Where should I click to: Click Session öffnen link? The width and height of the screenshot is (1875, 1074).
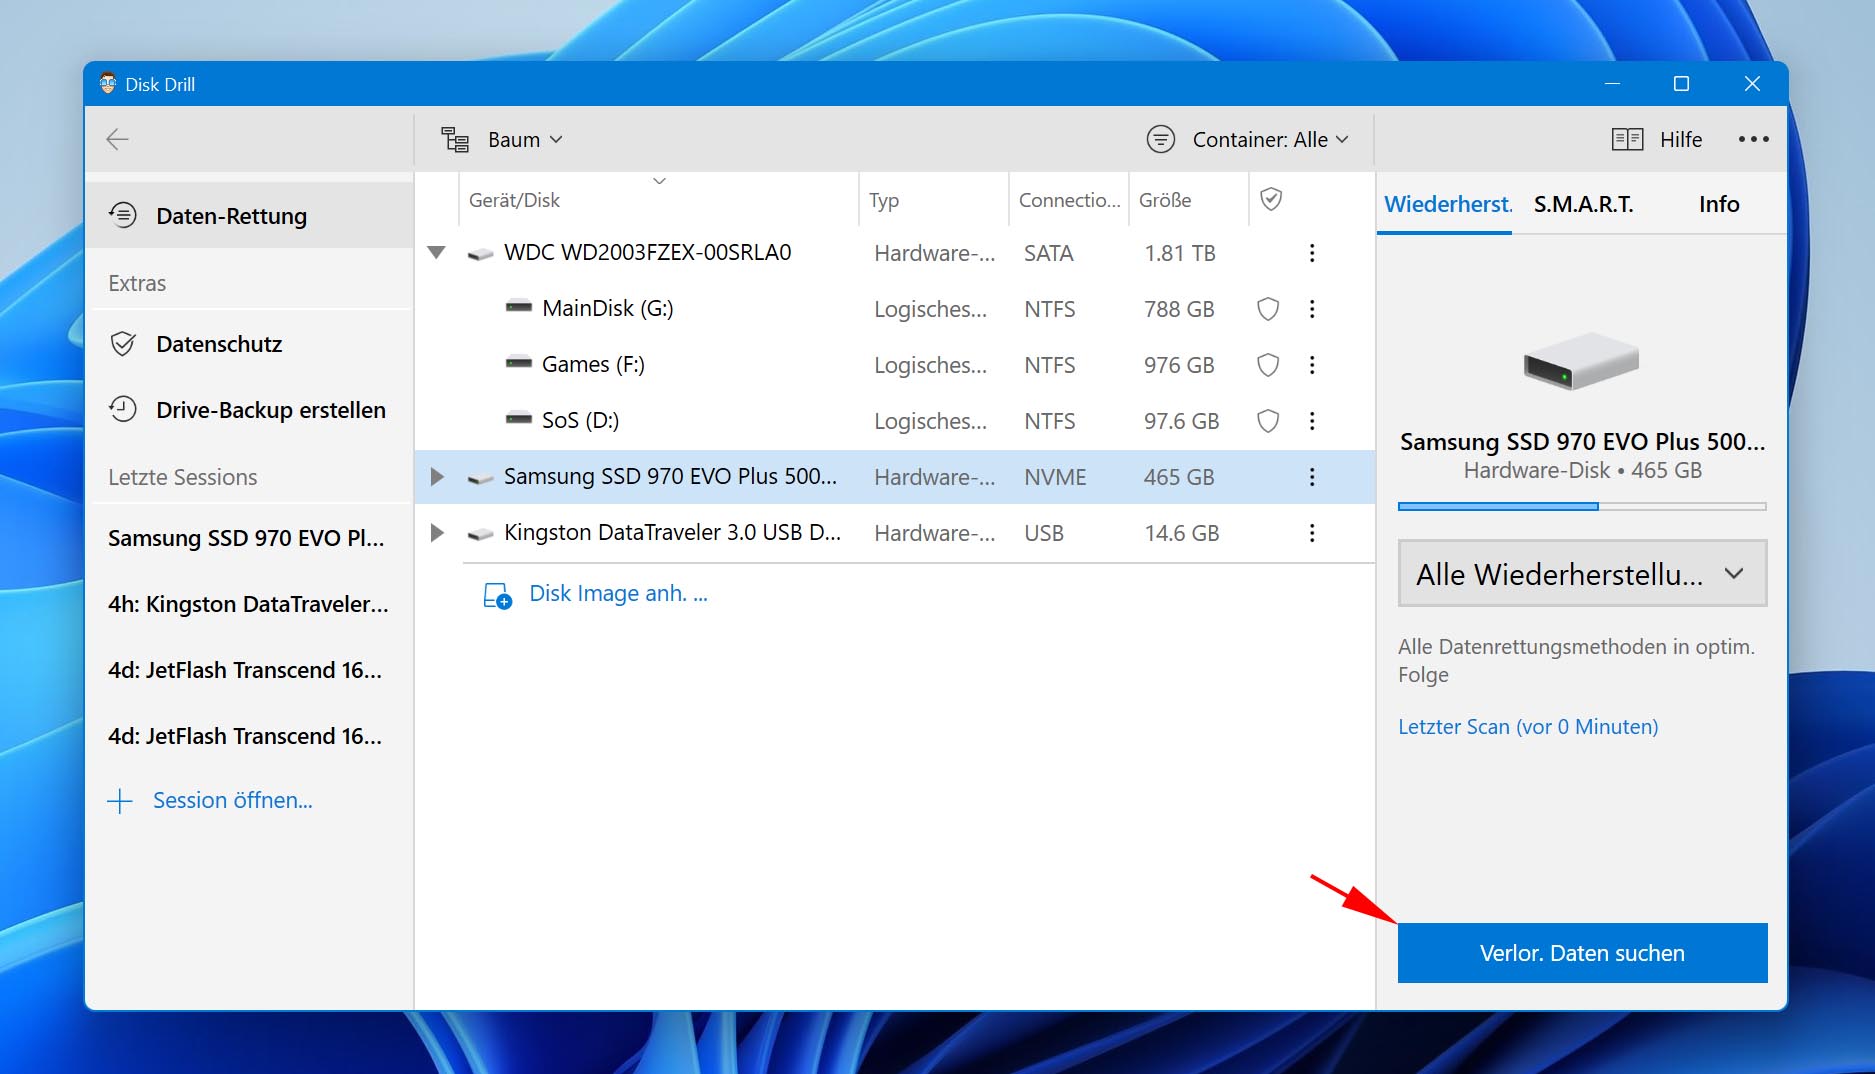tap(232, 800)
